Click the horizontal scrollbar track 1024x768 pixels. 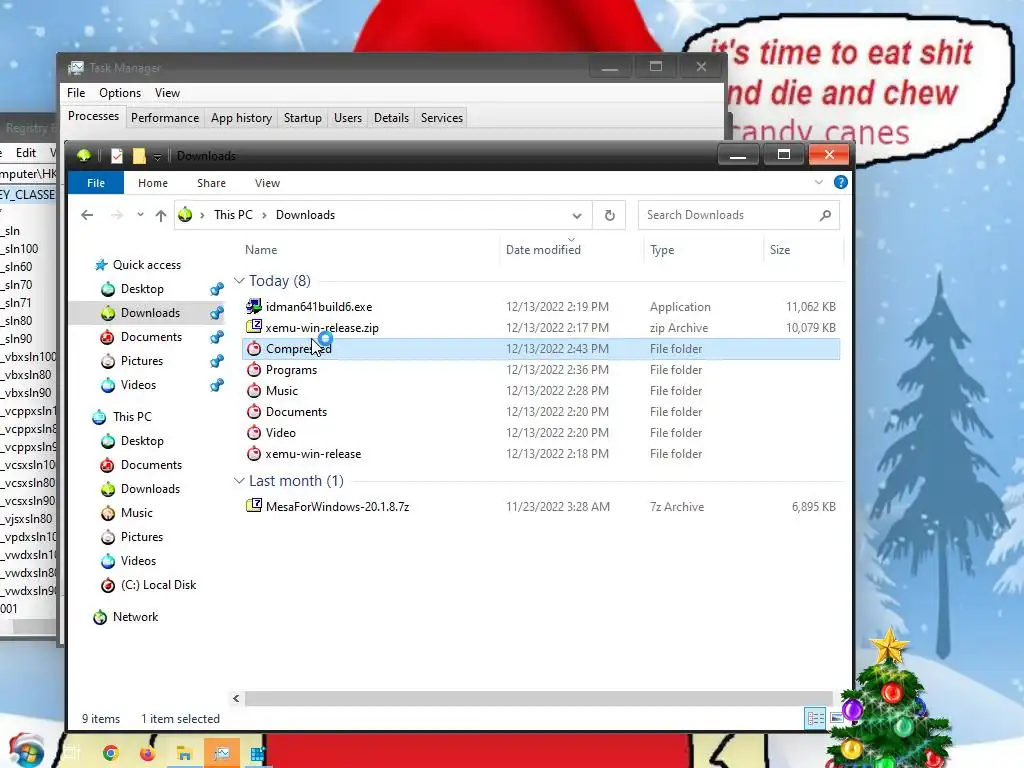point(539,698)
